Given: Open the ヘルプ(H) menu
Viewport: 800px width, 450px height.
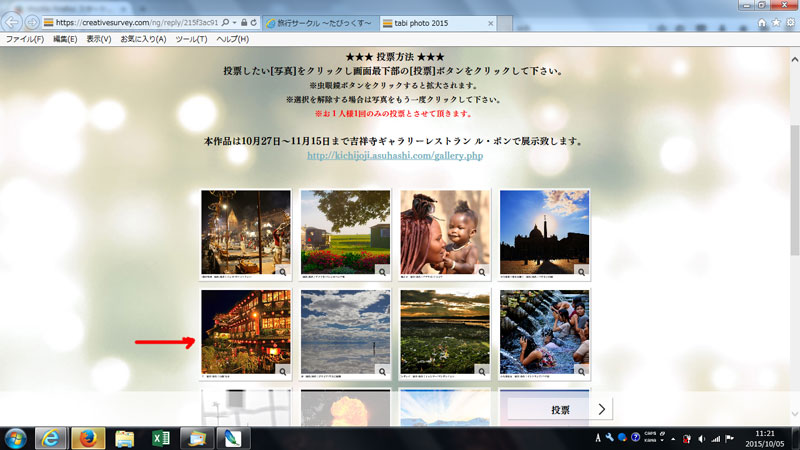Looking at the screenshot, I should click(232, 39).
